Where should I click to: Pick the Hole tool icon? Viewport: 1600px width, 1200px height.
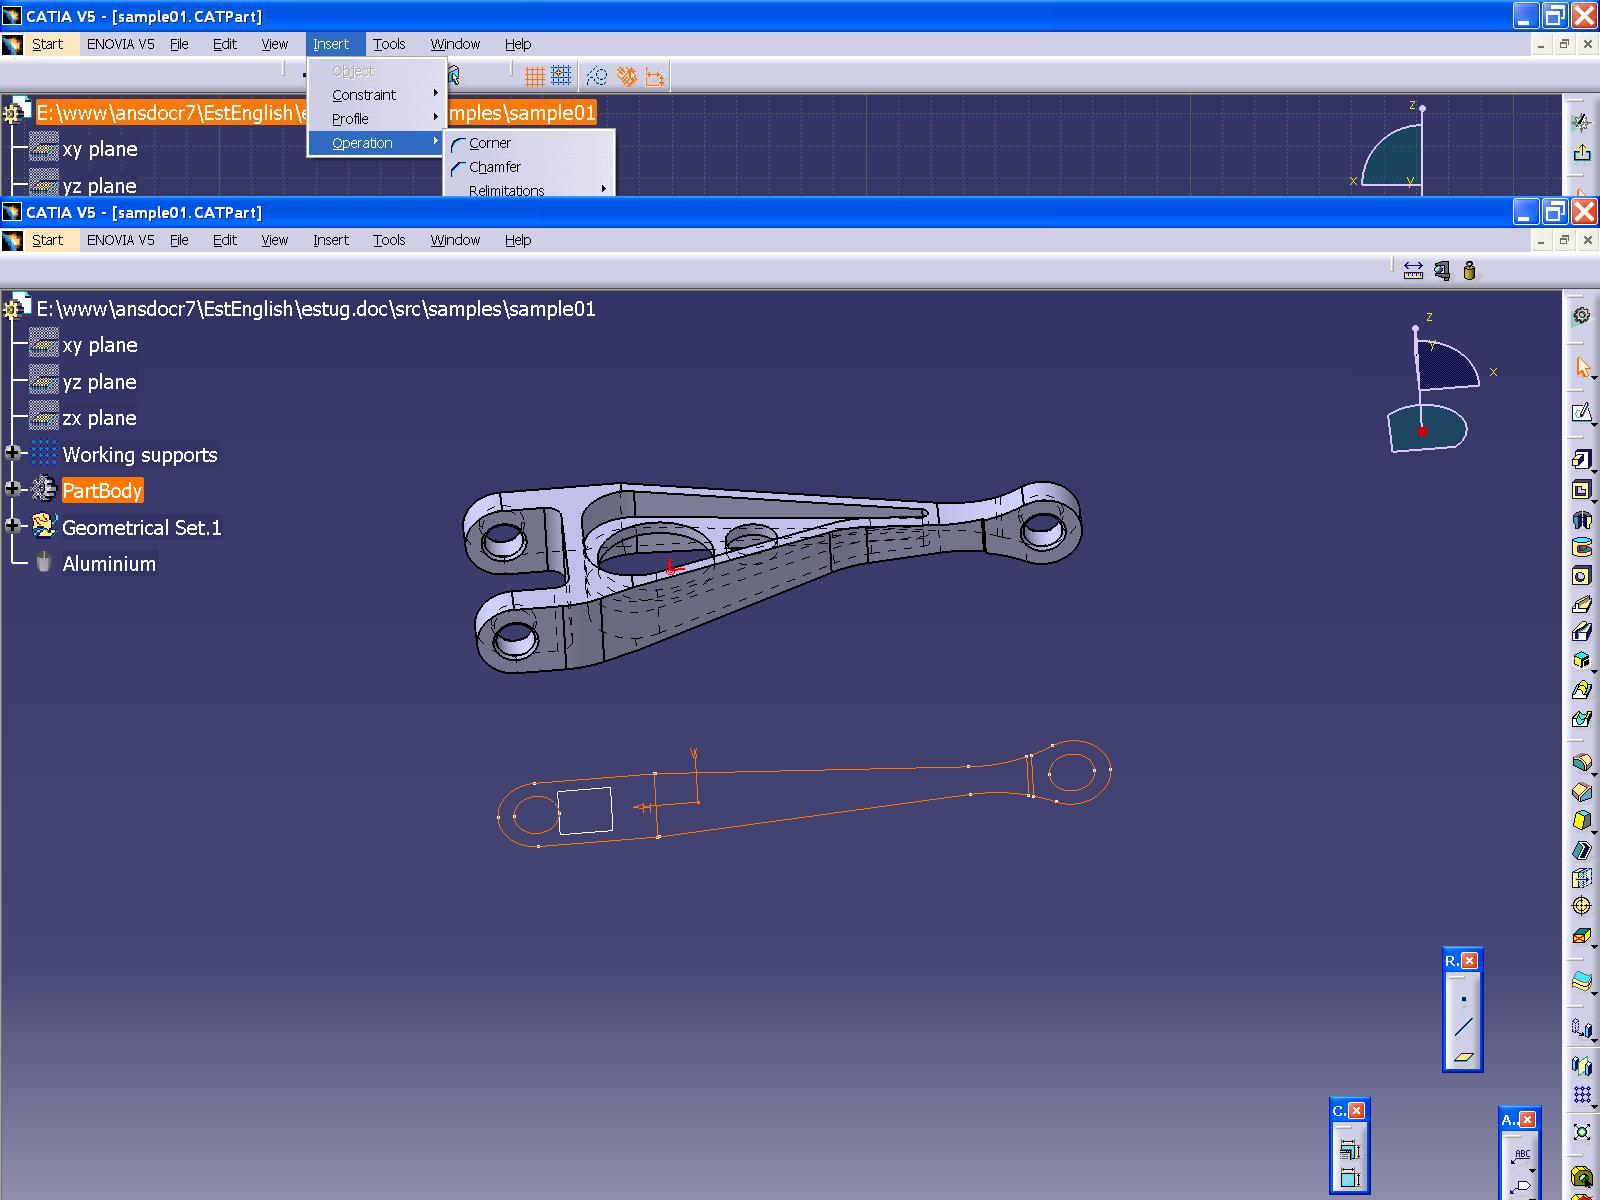pyautogui.click(x=1581, y=576)
